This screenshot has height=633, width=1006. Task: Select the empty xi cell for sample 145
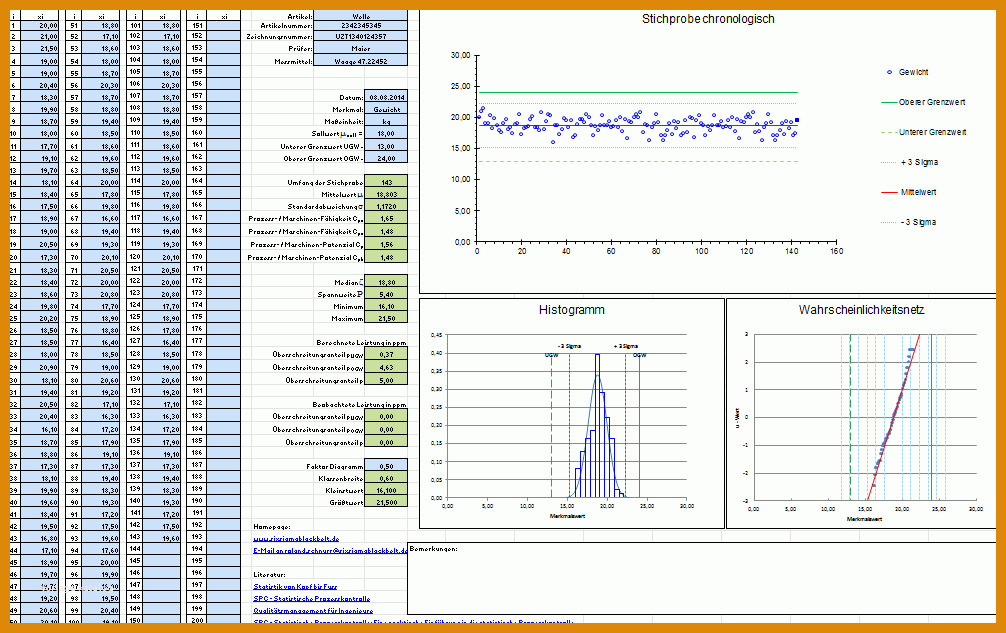point(162,561)
